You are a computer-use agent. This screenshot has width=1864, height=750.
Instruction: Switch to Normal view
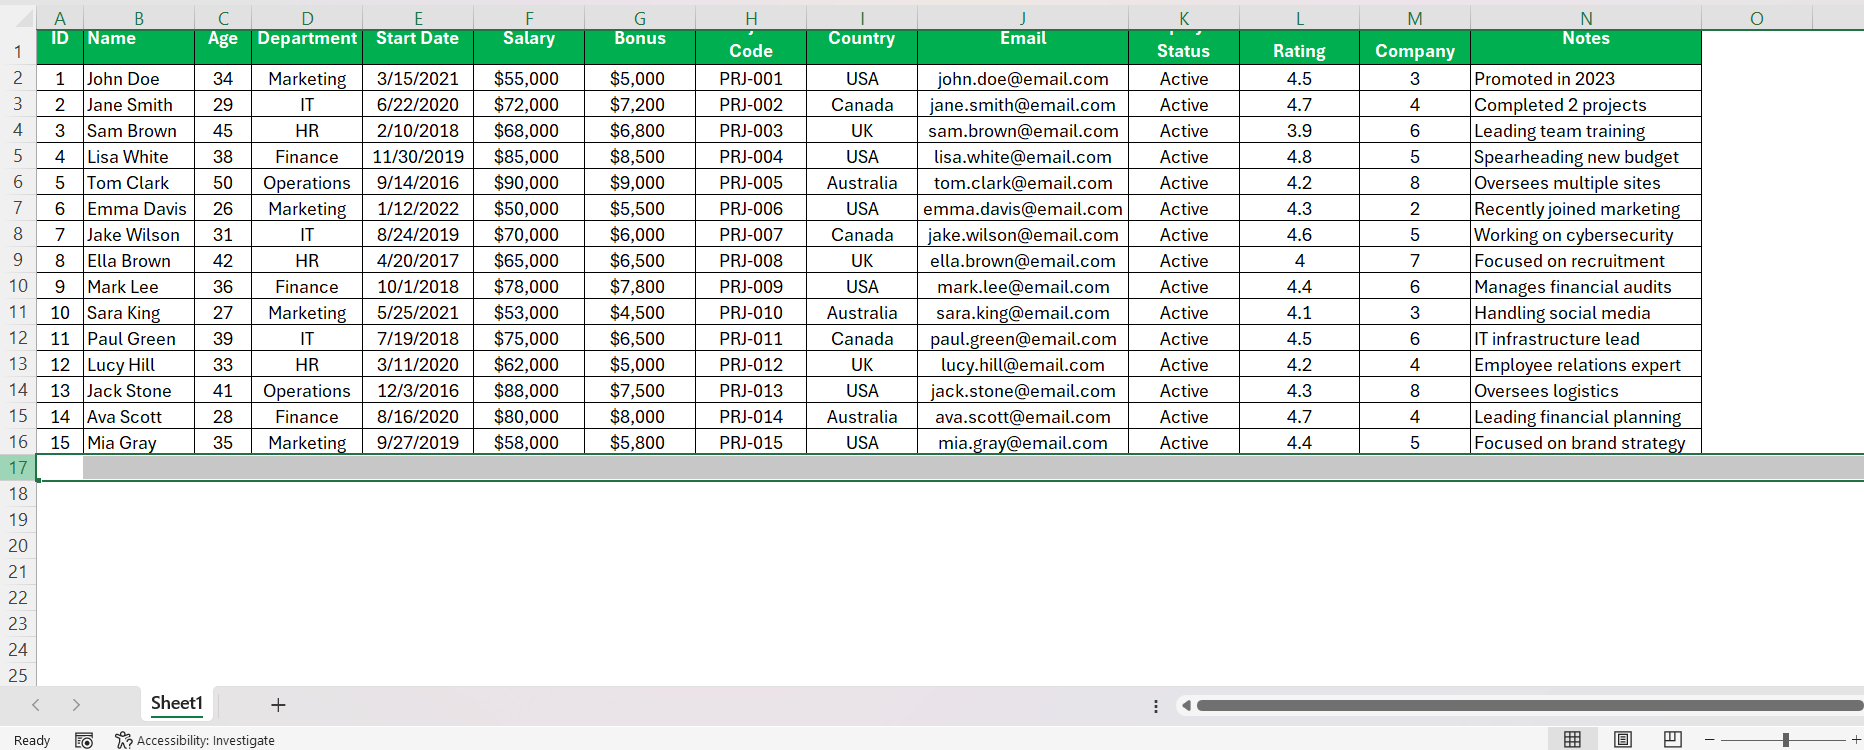coord(1572,739)
